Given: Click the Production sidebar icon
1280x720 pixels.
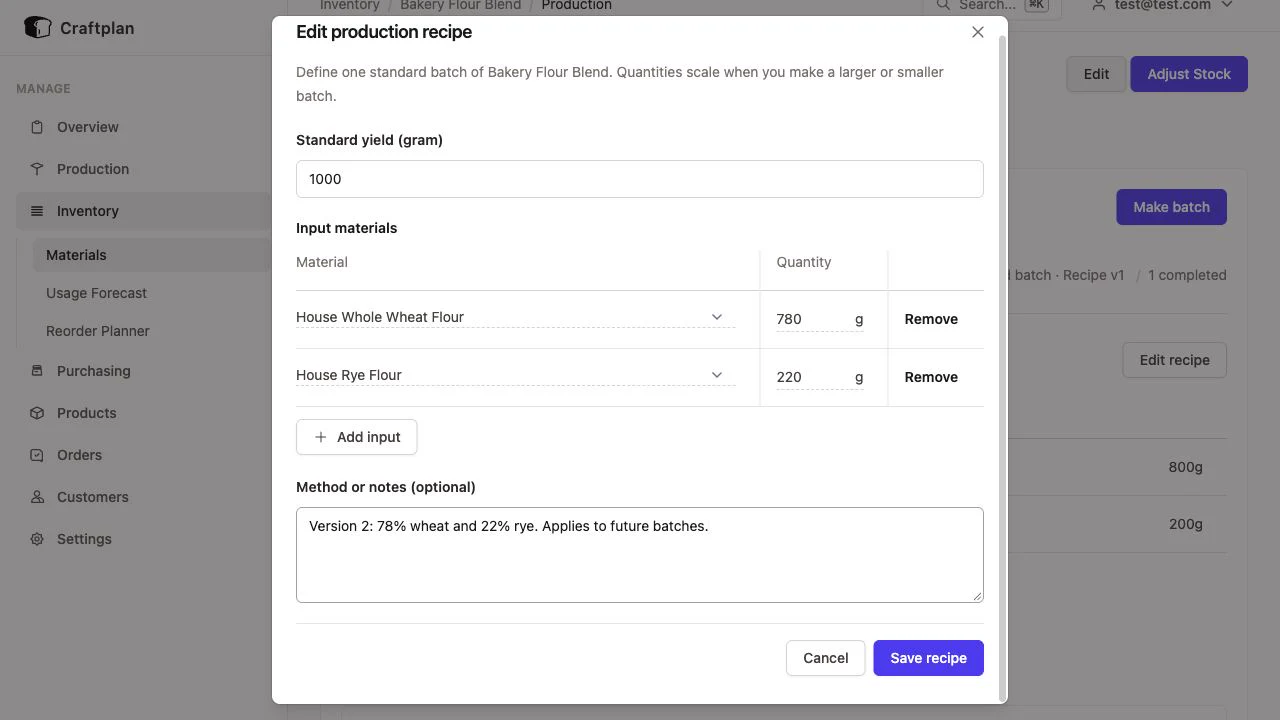Looking at the screenshot, I should pyautogui.click(x=37, y=169).
